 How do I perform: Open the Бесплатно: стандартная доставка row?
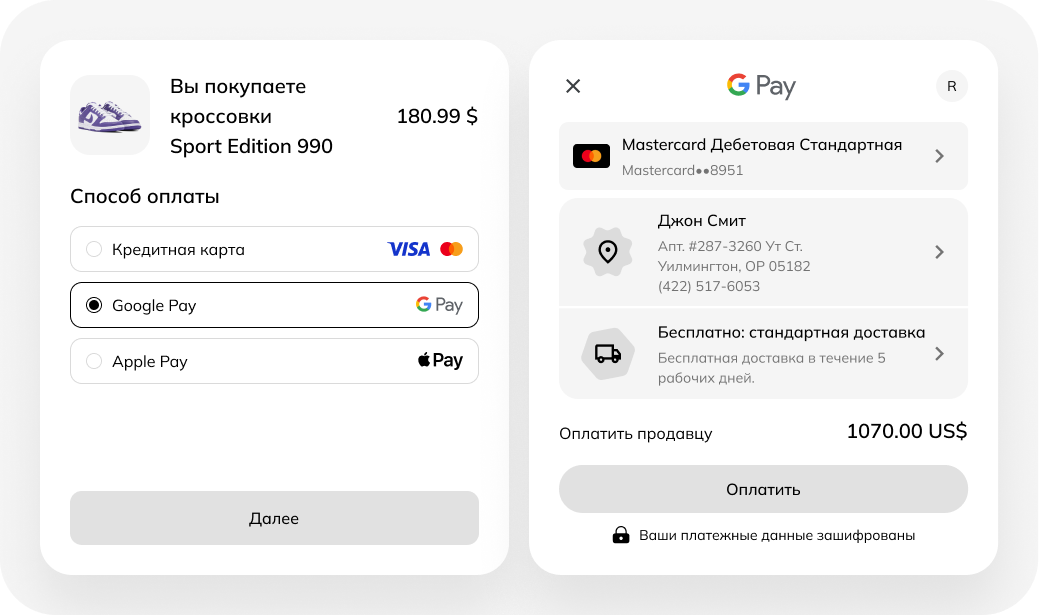[x=763, y=354]
